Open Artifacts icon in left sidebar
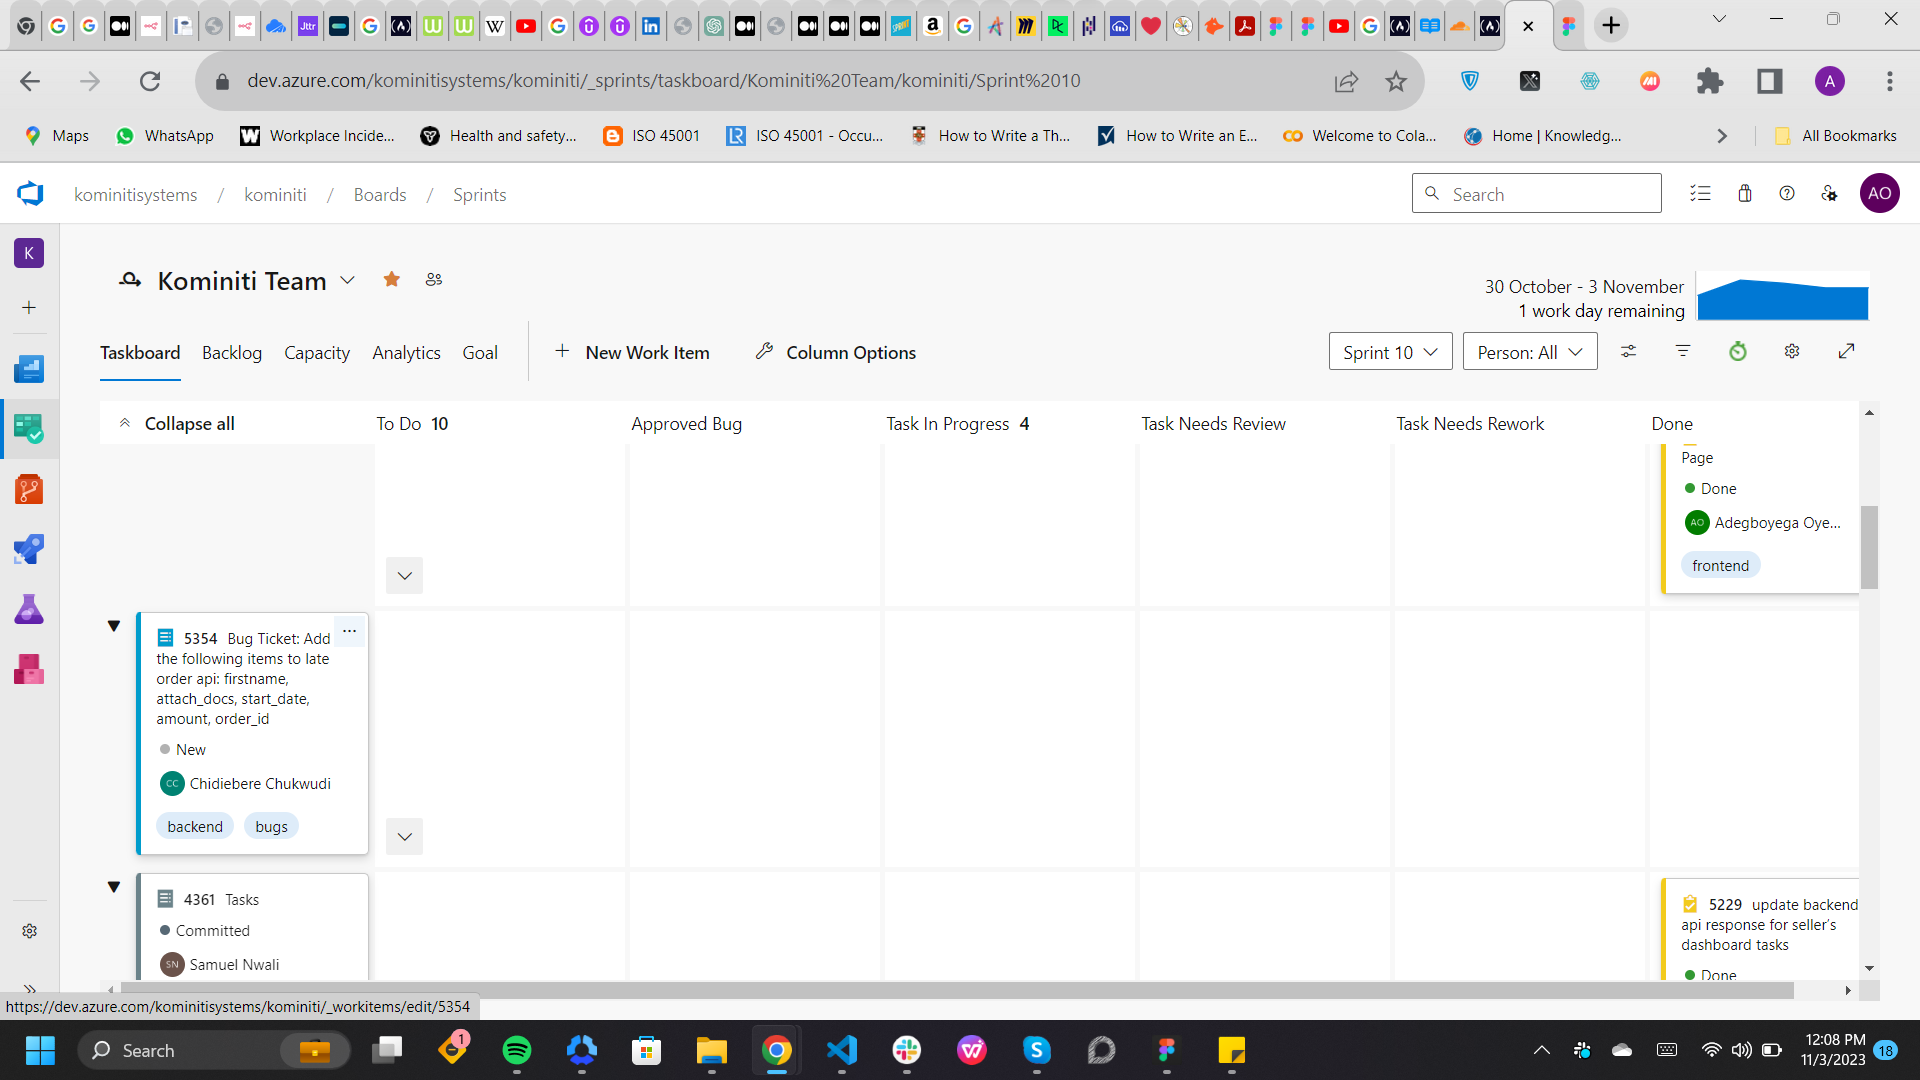Screen dimensions: 1920x1080 coord(29,669)
